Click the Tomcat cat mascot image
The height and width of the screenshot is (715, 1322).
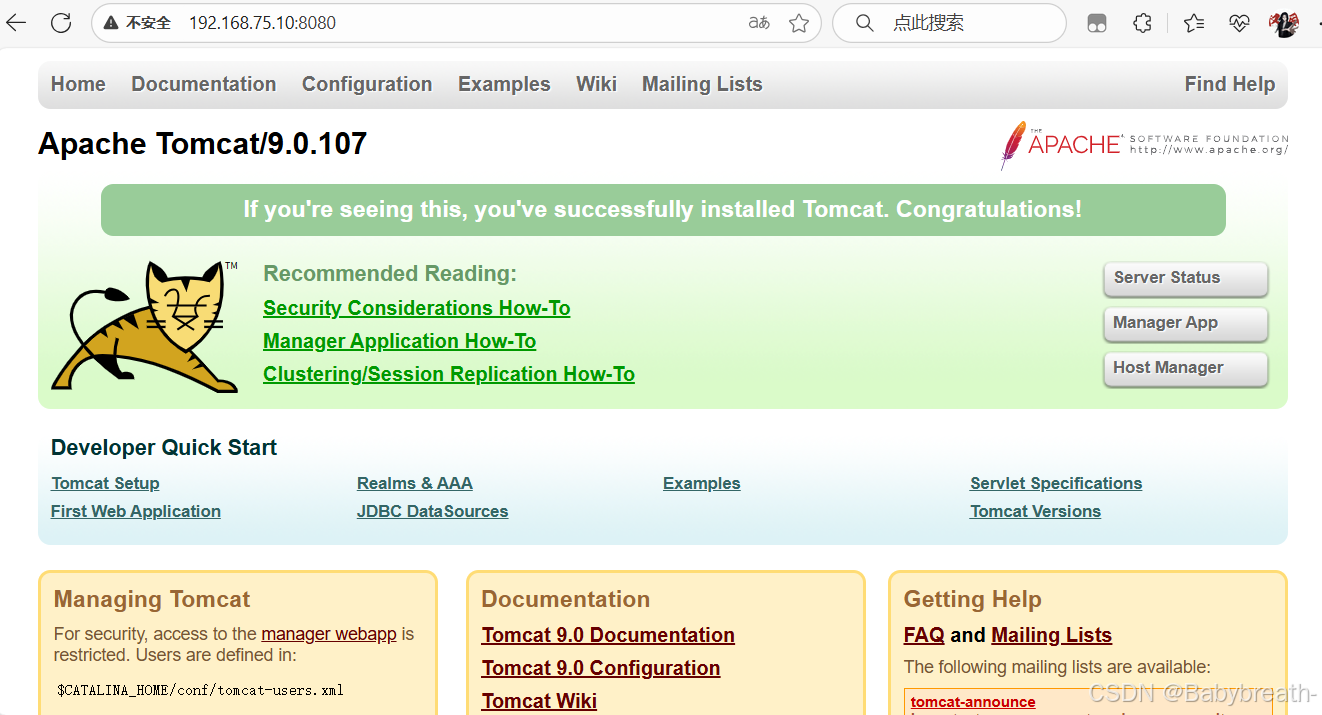click(x=145, y=326)
